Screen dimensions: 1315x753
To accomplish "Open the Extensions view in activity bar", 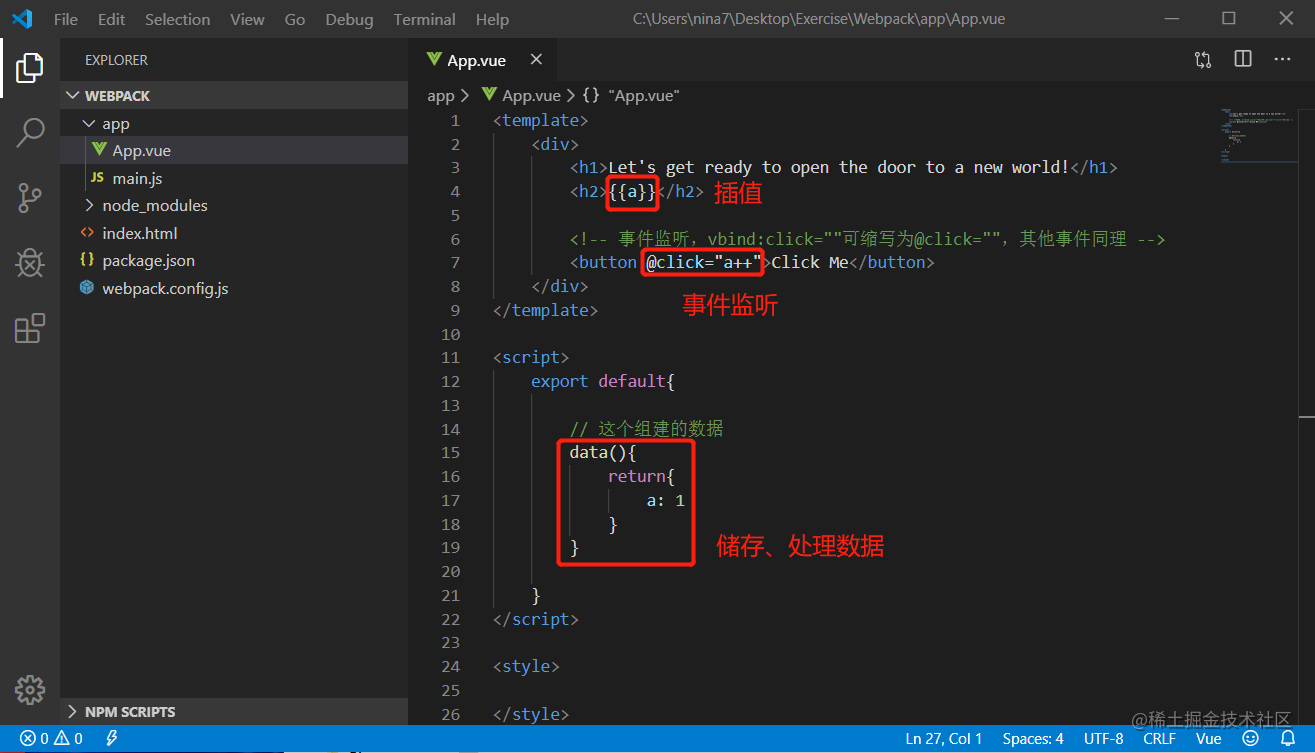I will click(30, 328).
